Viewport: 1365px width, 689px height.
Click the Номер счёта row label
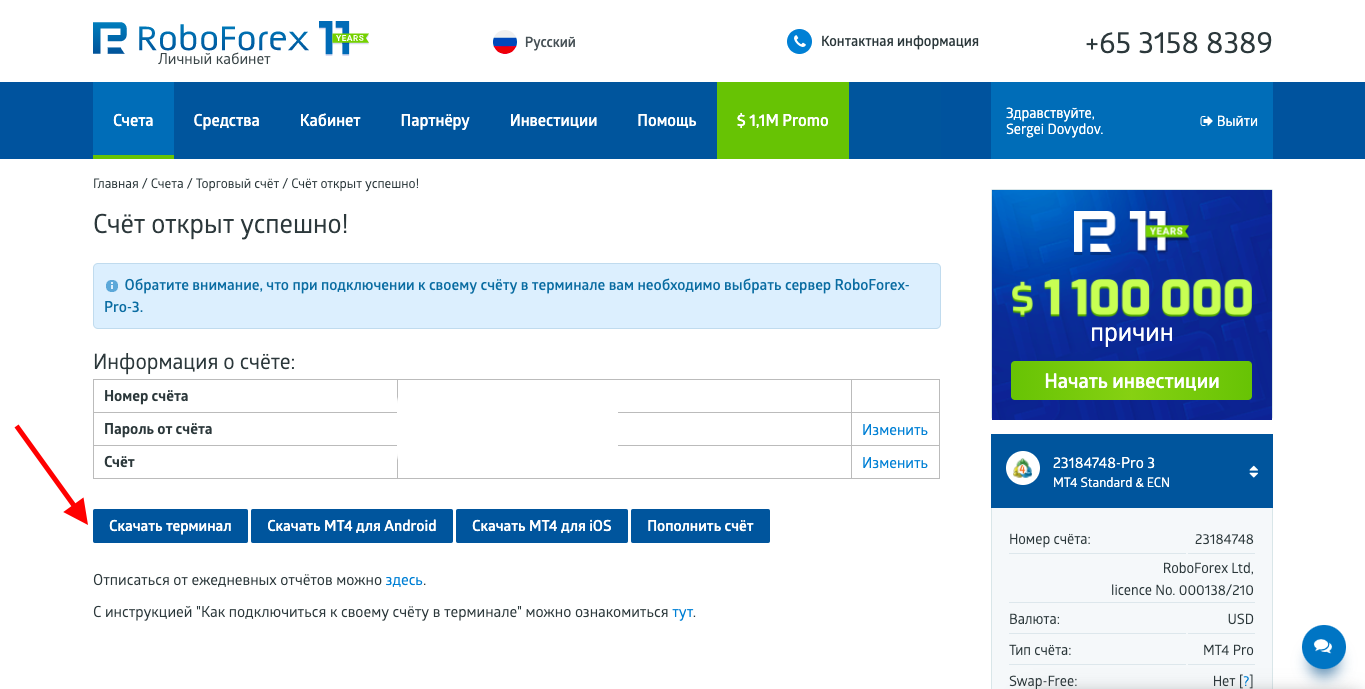(146, 396)
